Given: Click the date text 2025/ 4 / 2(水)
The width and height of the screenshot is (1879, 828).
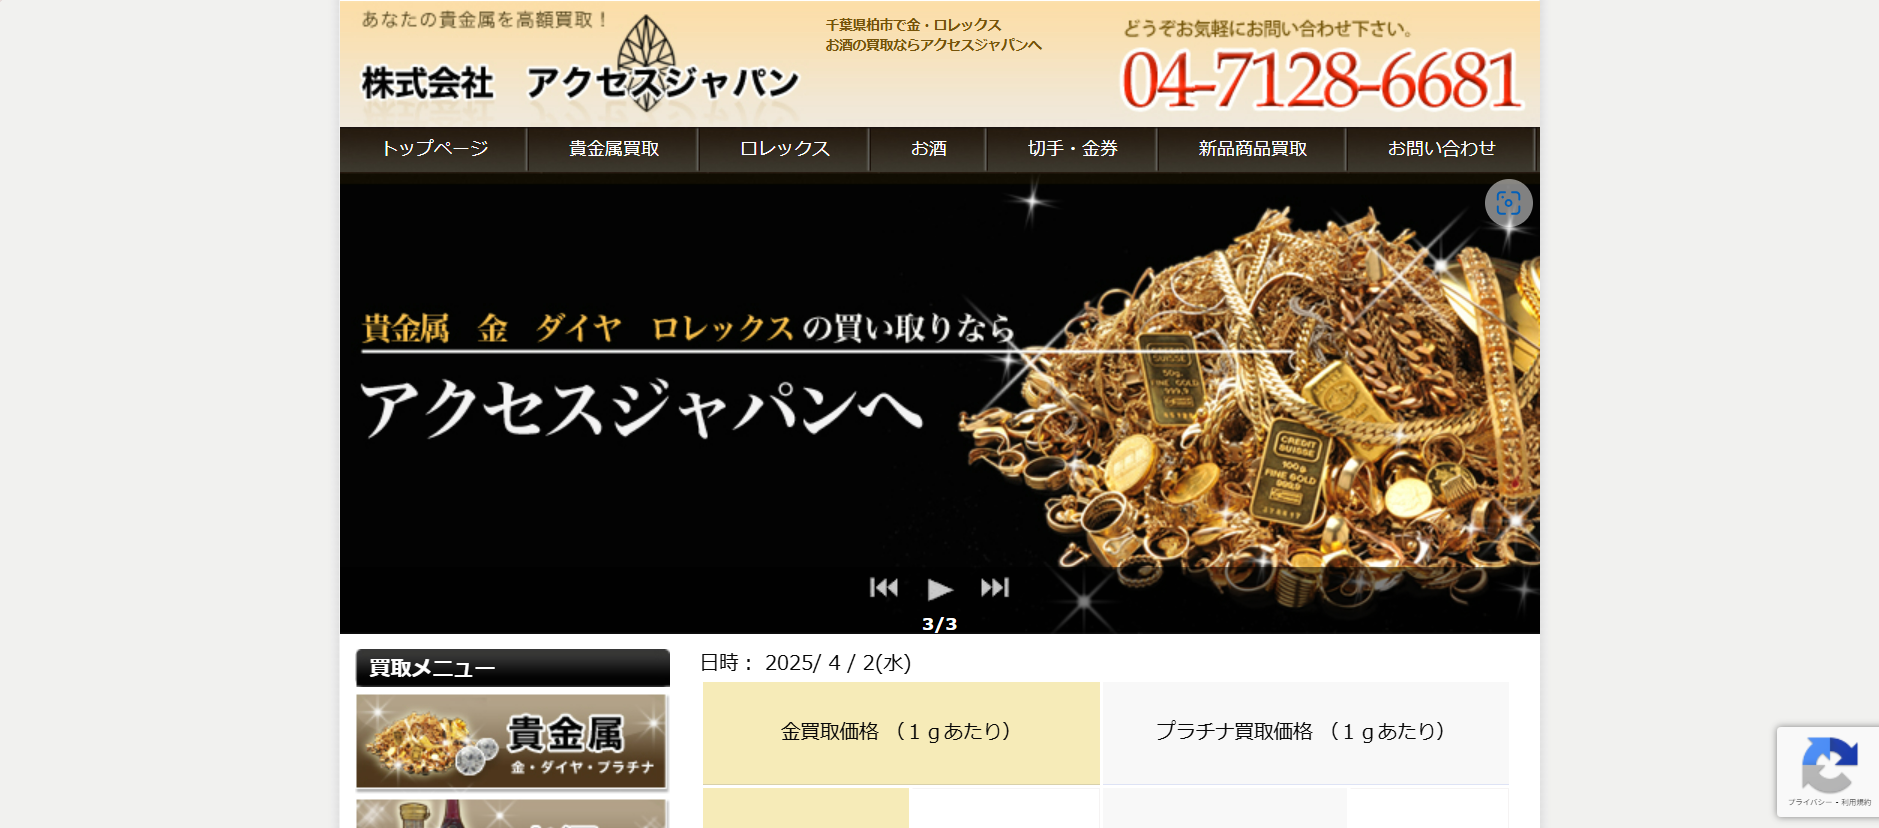Looking at the screenshot, I should [838, 663].
